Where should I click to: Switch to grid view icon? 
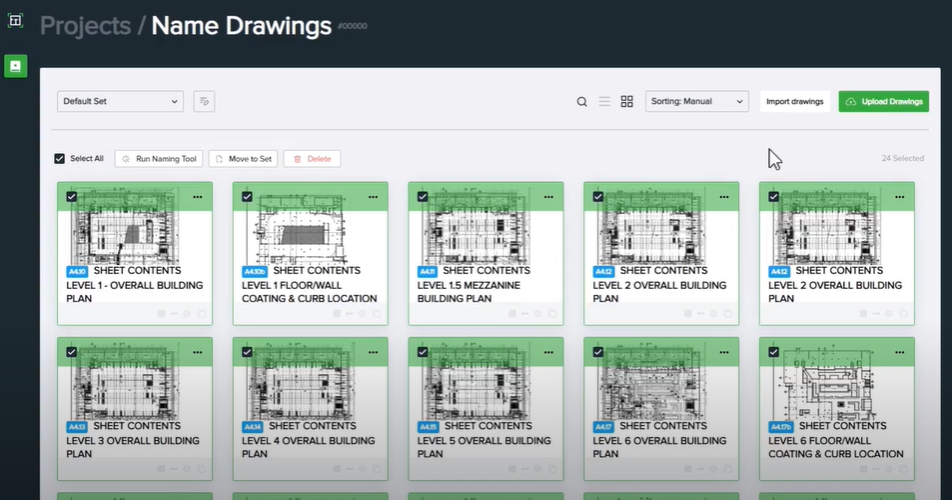click(627, 101)
